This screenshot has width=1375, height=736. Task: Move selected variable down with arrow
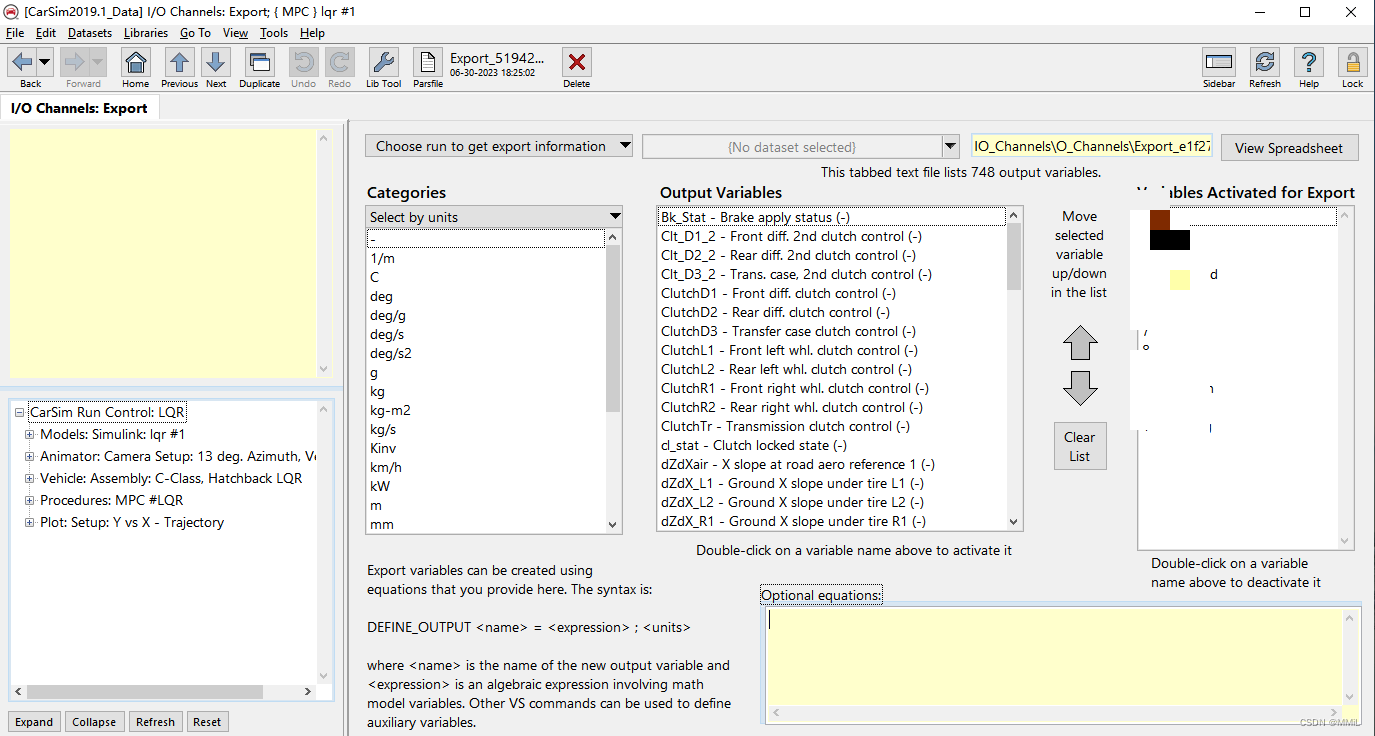(1080, 387)
